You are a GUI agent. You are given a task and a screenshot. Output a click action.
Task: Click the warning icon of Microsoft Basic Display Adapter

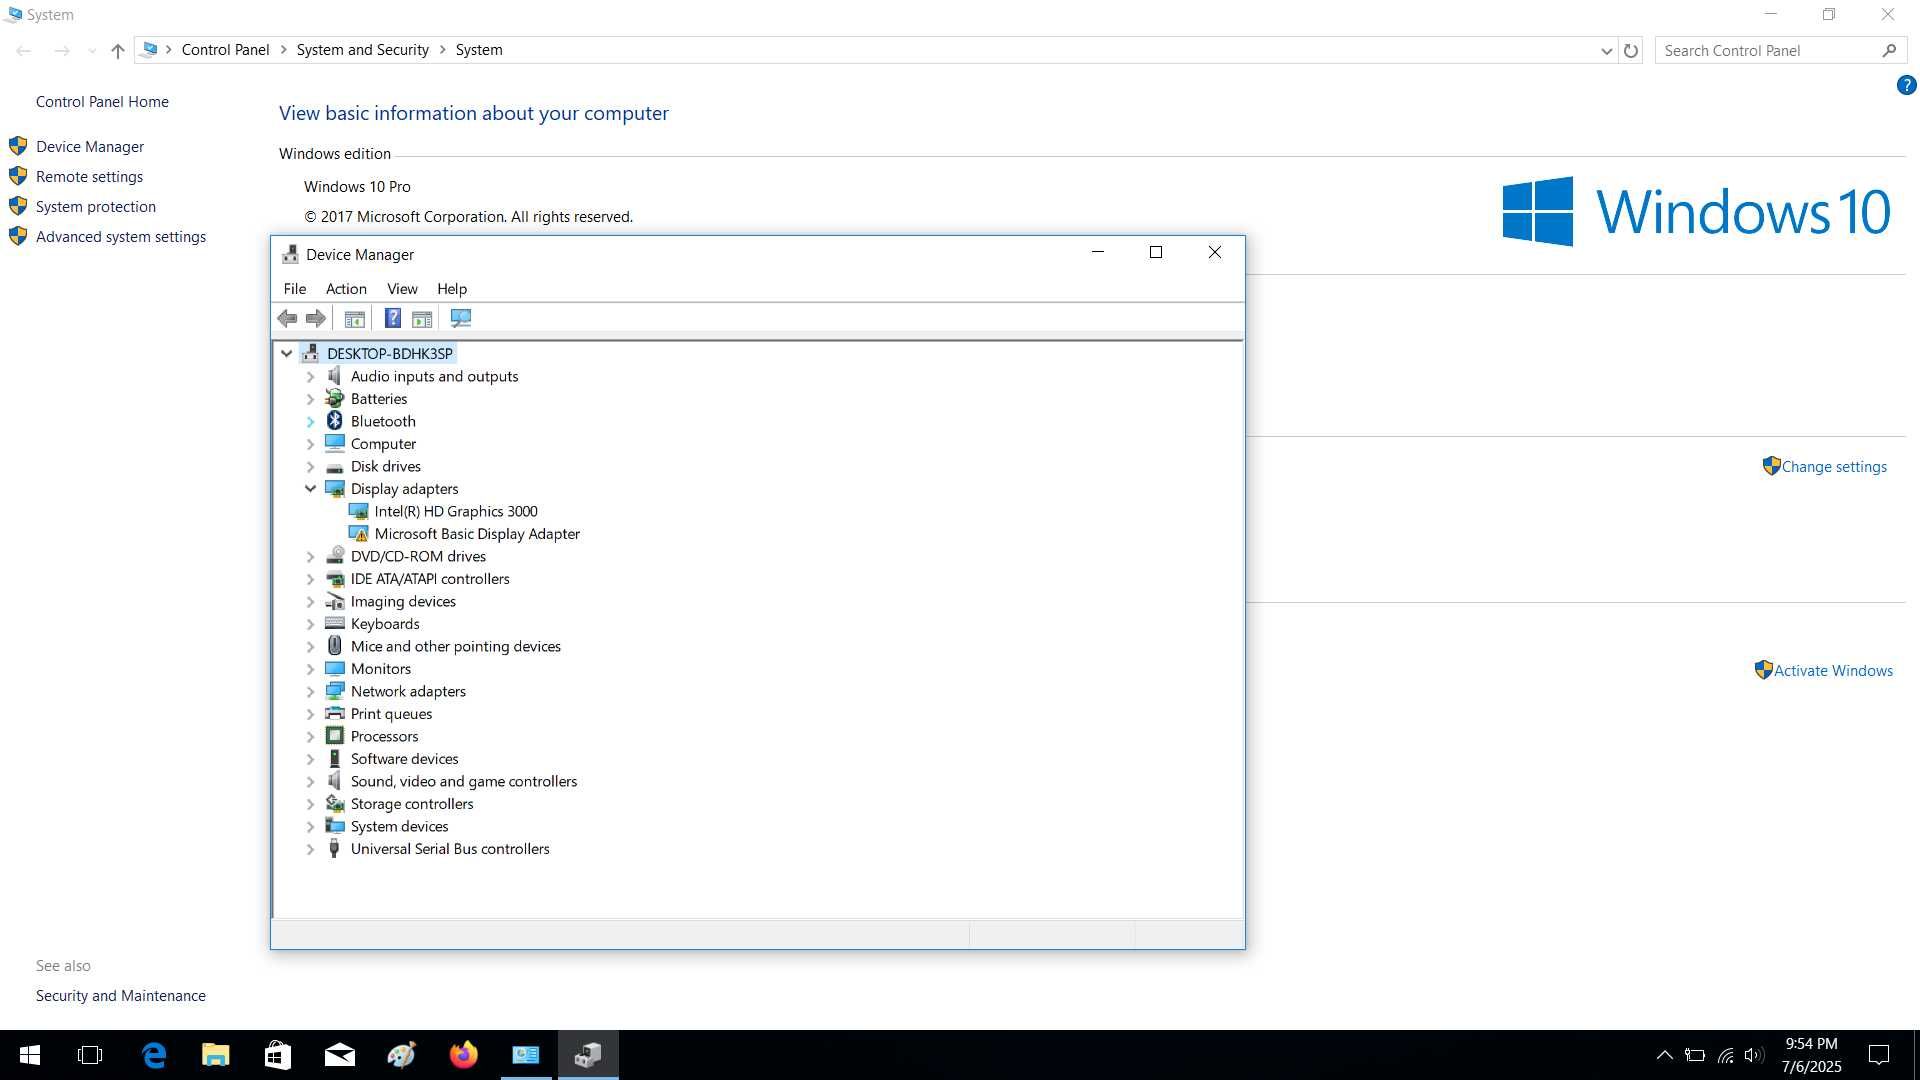358,534
